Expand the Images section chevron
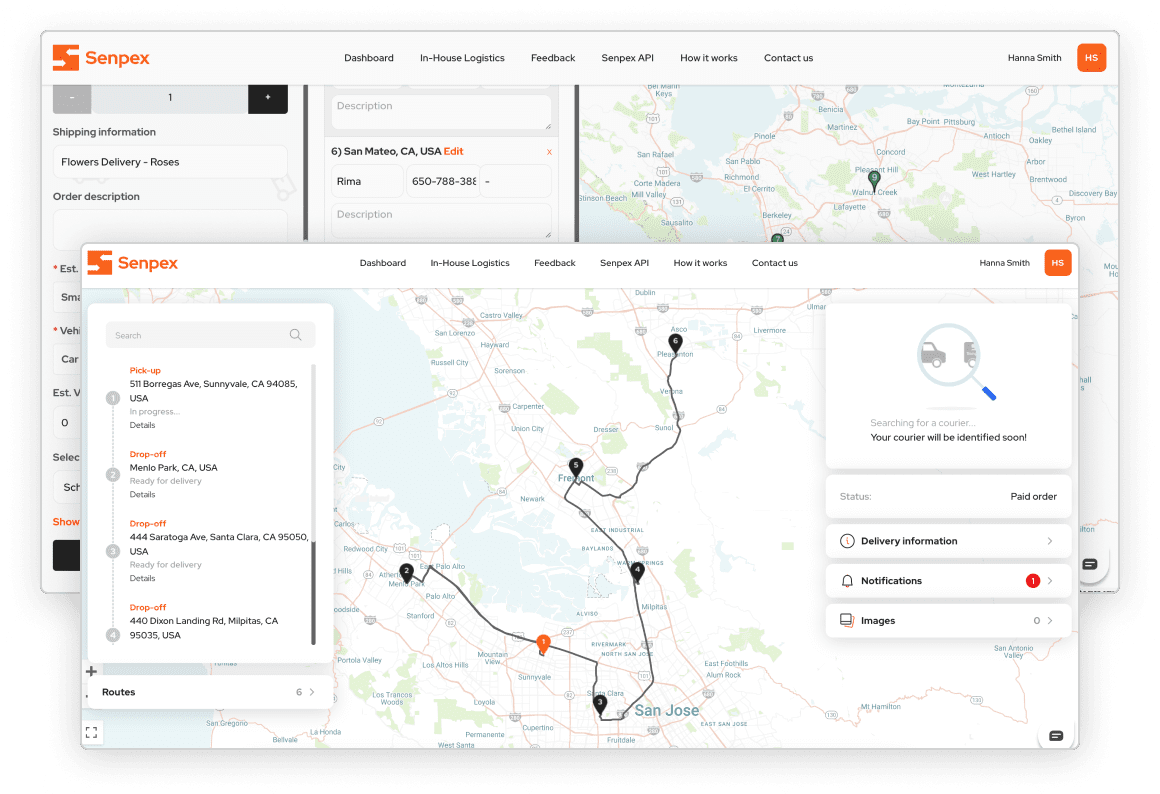 pos(1050,620)
